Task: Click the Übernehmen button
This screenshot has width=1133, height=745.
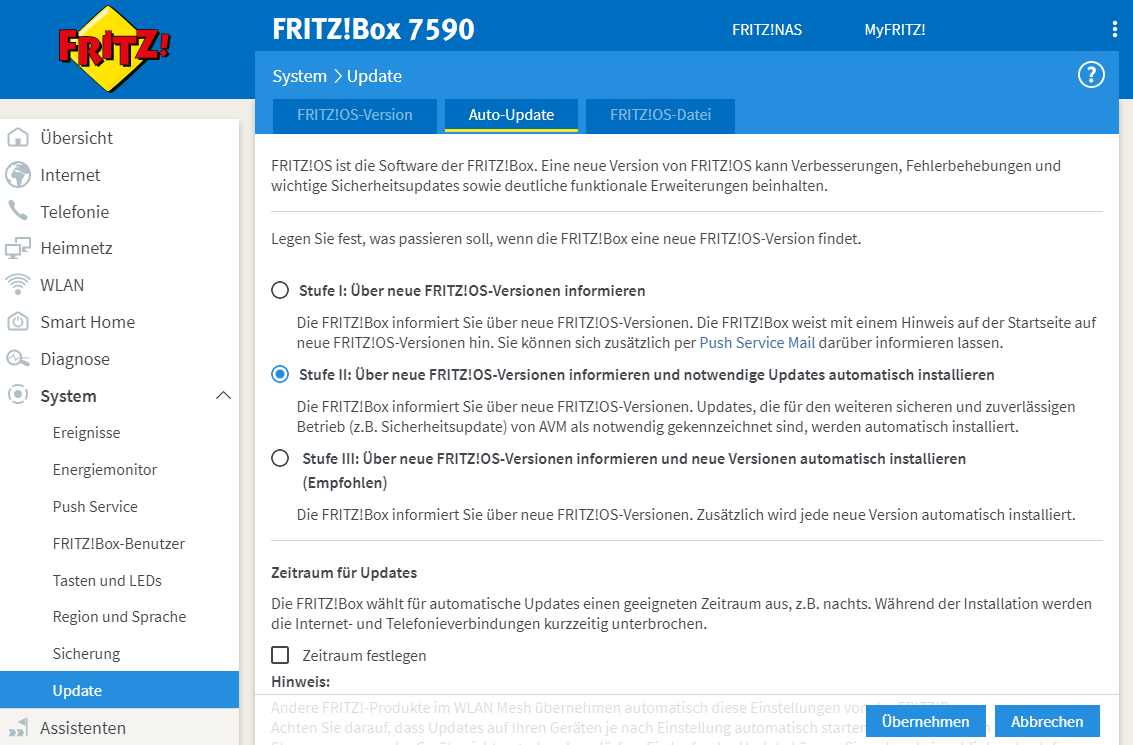Action: [x=925, y=721]
